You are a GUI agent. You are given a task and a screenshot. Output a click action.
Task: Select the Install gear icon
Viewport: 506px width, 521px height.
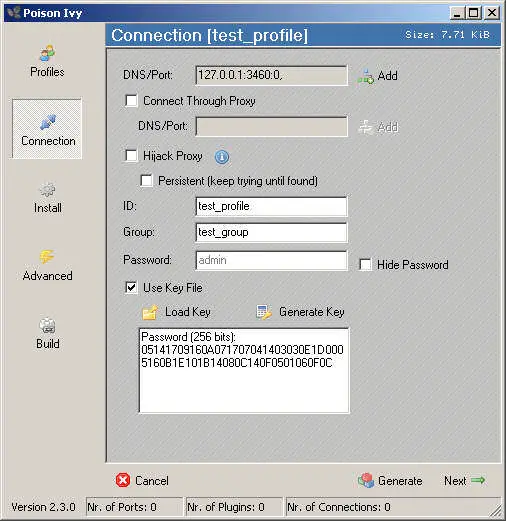tap(48, 190)
